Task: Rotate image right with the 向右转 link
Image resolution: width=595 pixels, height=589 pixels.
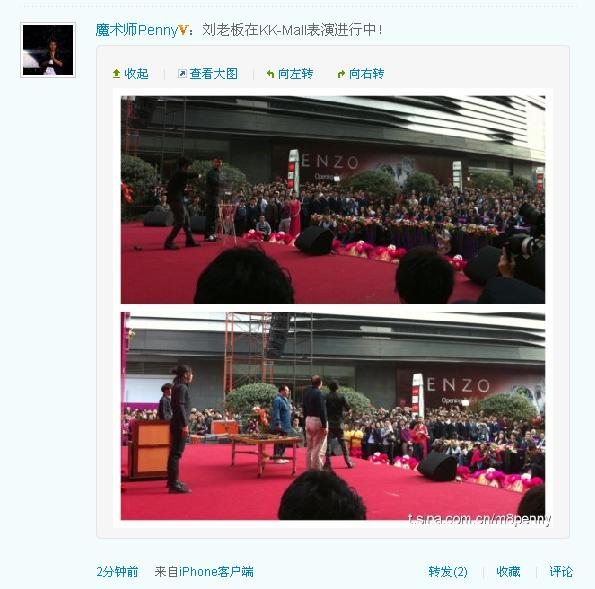Action: click(x=367, y=74)
